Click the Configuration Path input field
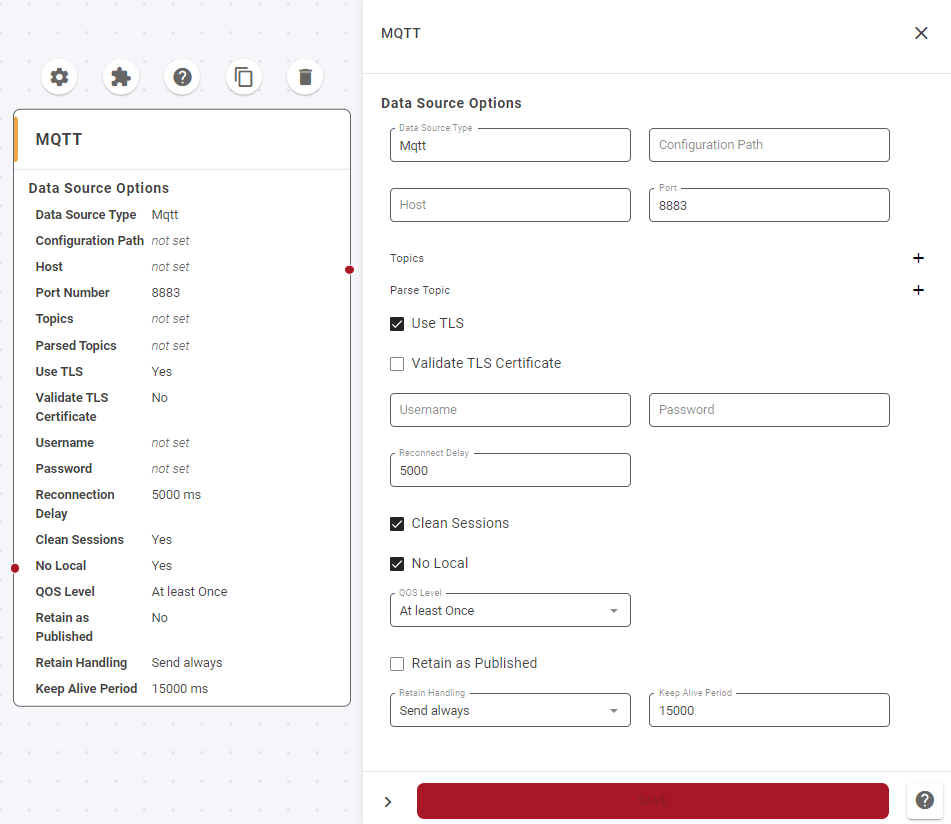 769,145
